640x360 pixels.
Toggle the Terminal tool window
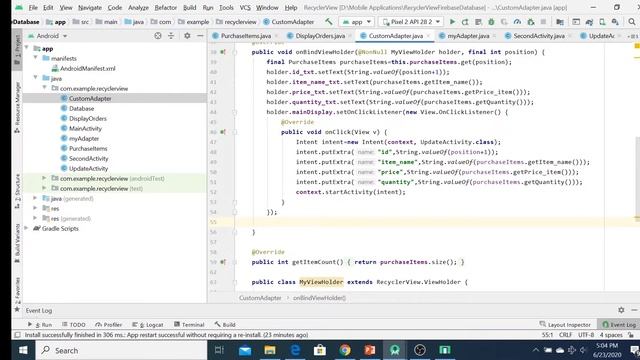pos(189,324)
